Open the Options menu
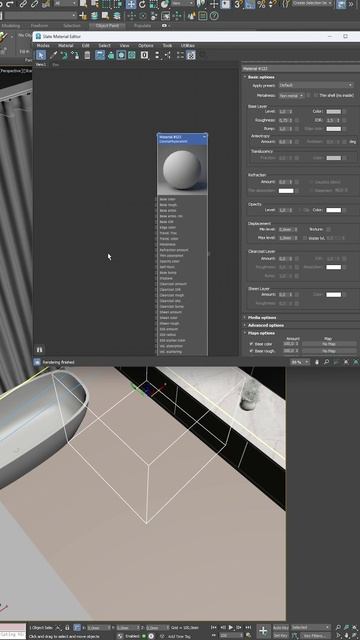360x640 pixels. click(x=146, y=46)
